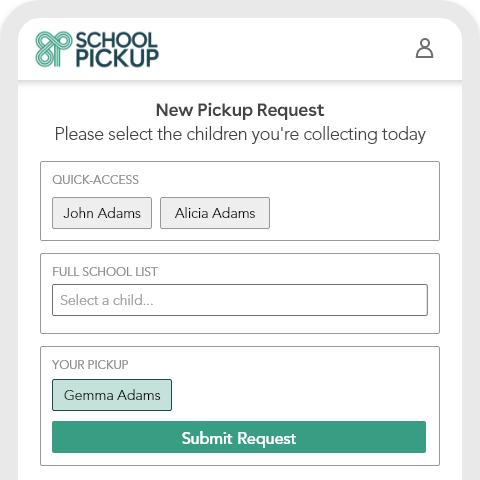
Task: Click empty space in the quick-access panel
Action: point(353,213)
